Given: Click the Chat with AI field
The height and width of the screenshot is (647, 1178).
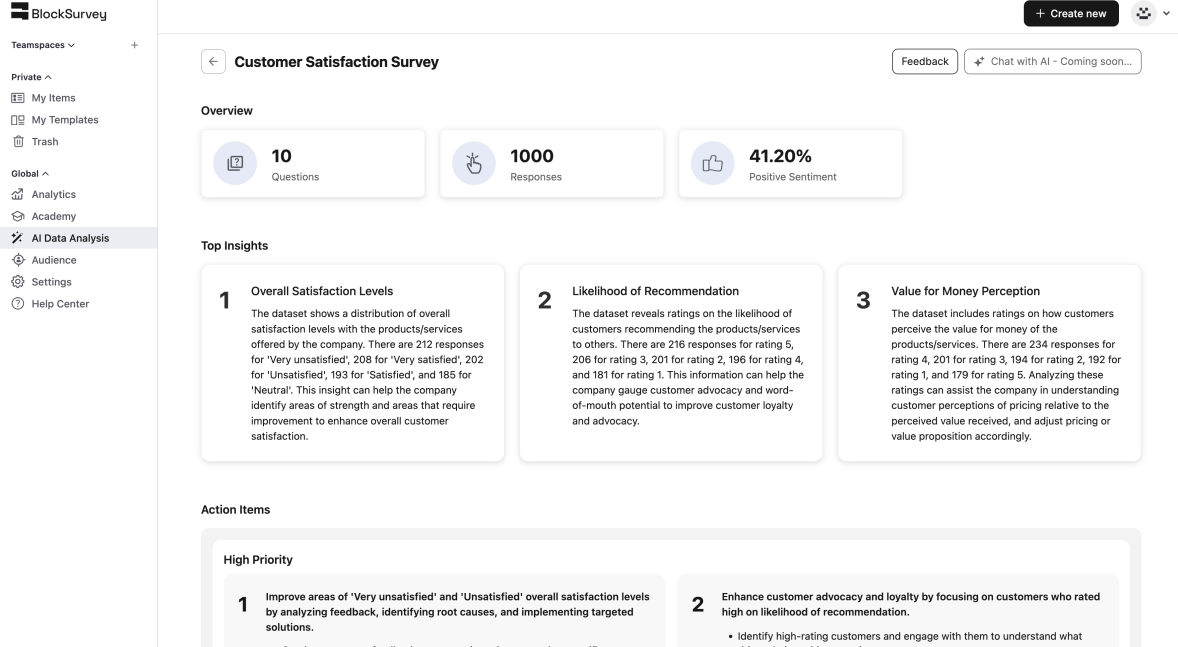Looking at the screenshot, I should (x=1053, y=62).
